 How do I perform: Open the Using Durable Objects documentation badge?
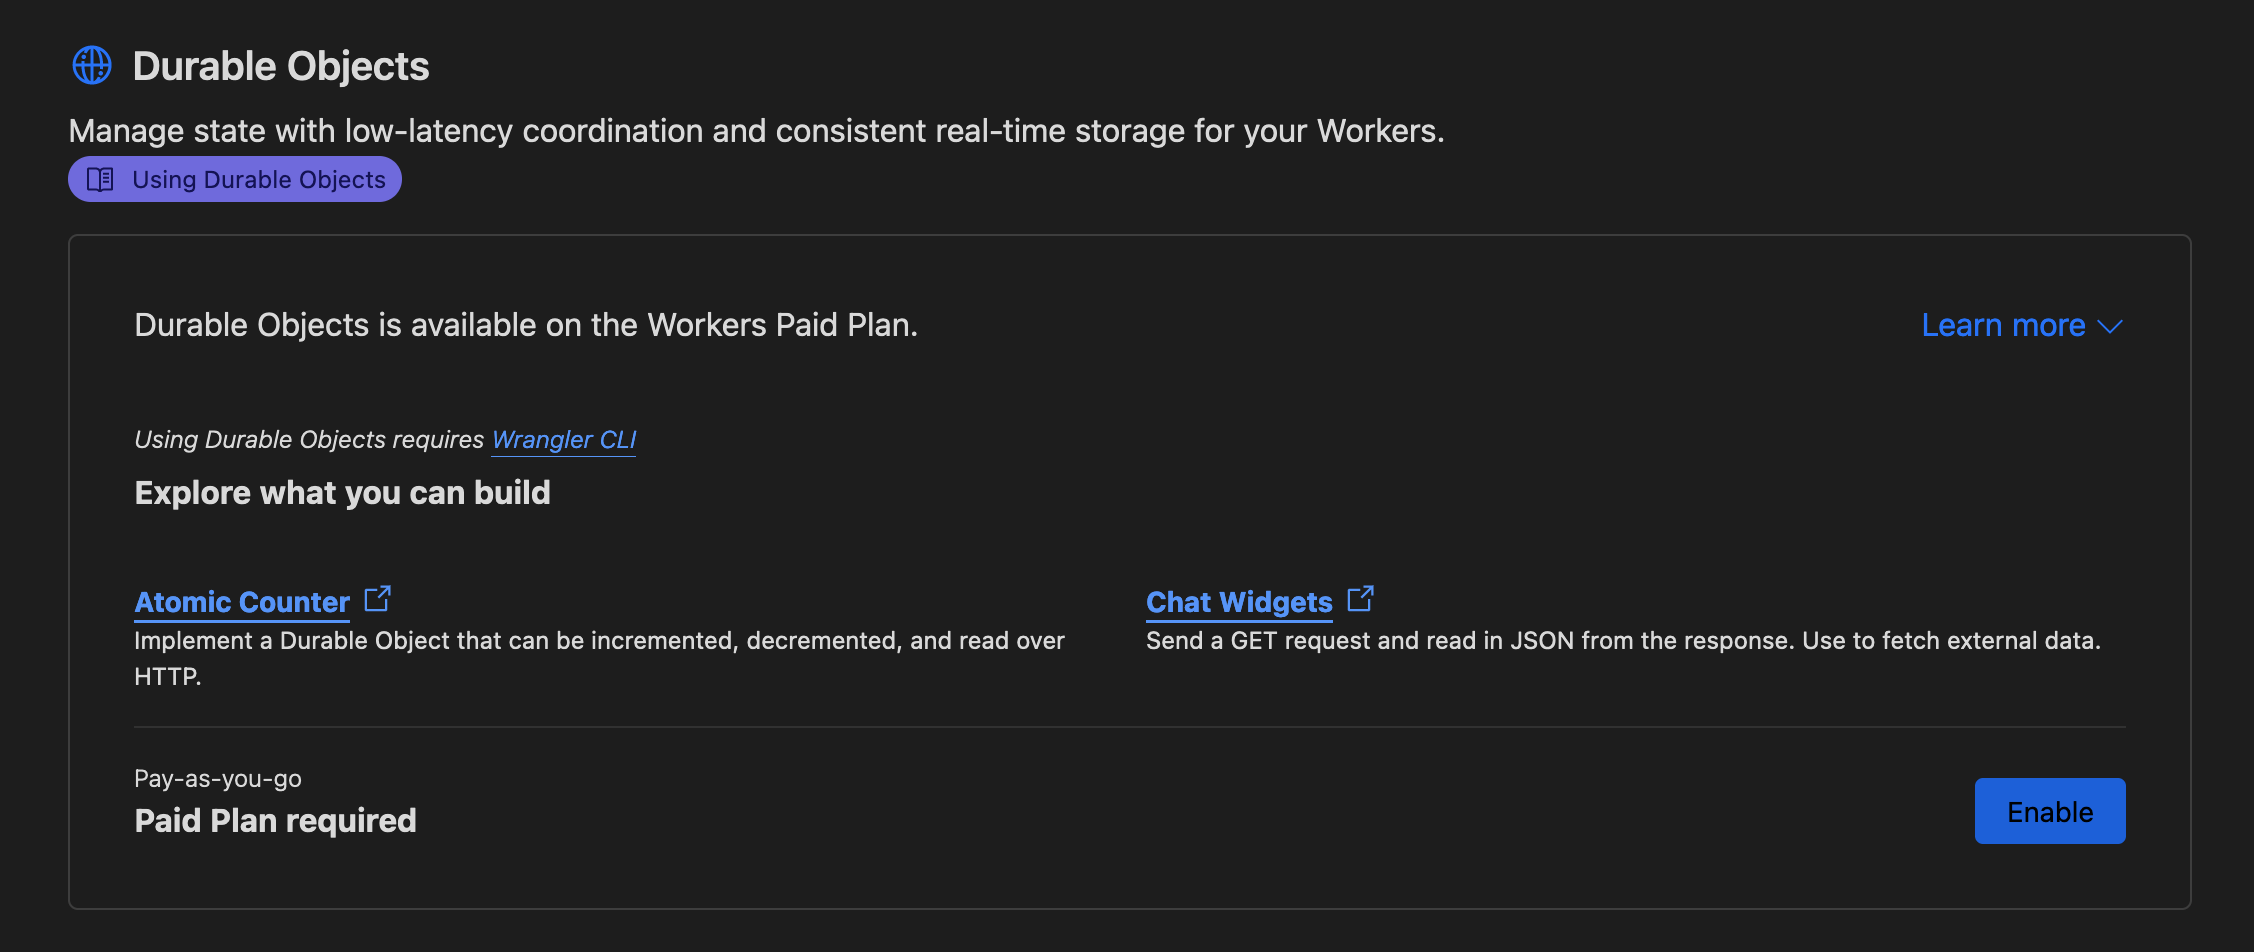tap(234, 179)
